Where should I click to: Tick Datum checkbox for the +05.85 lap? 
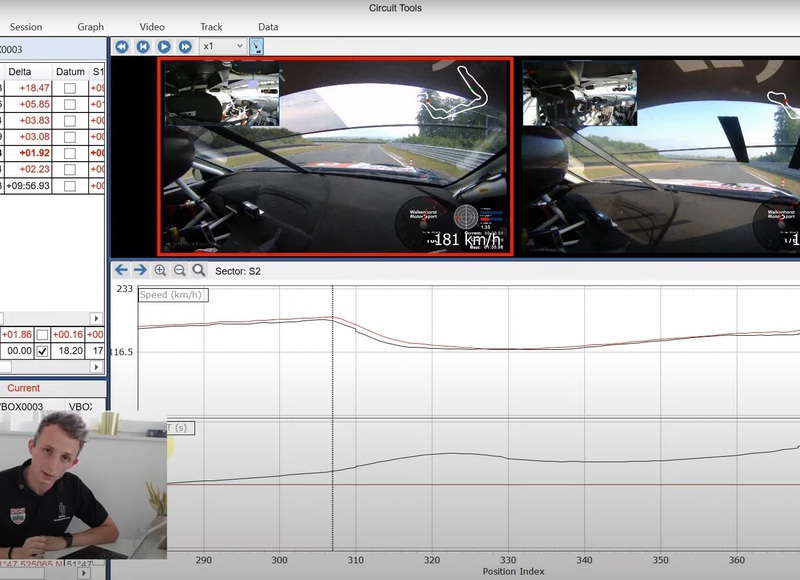pos(70,105)
